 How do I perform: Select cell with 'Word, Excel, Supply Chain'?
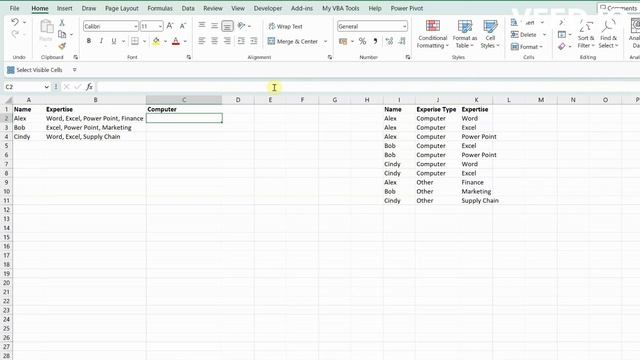(95, 137)
